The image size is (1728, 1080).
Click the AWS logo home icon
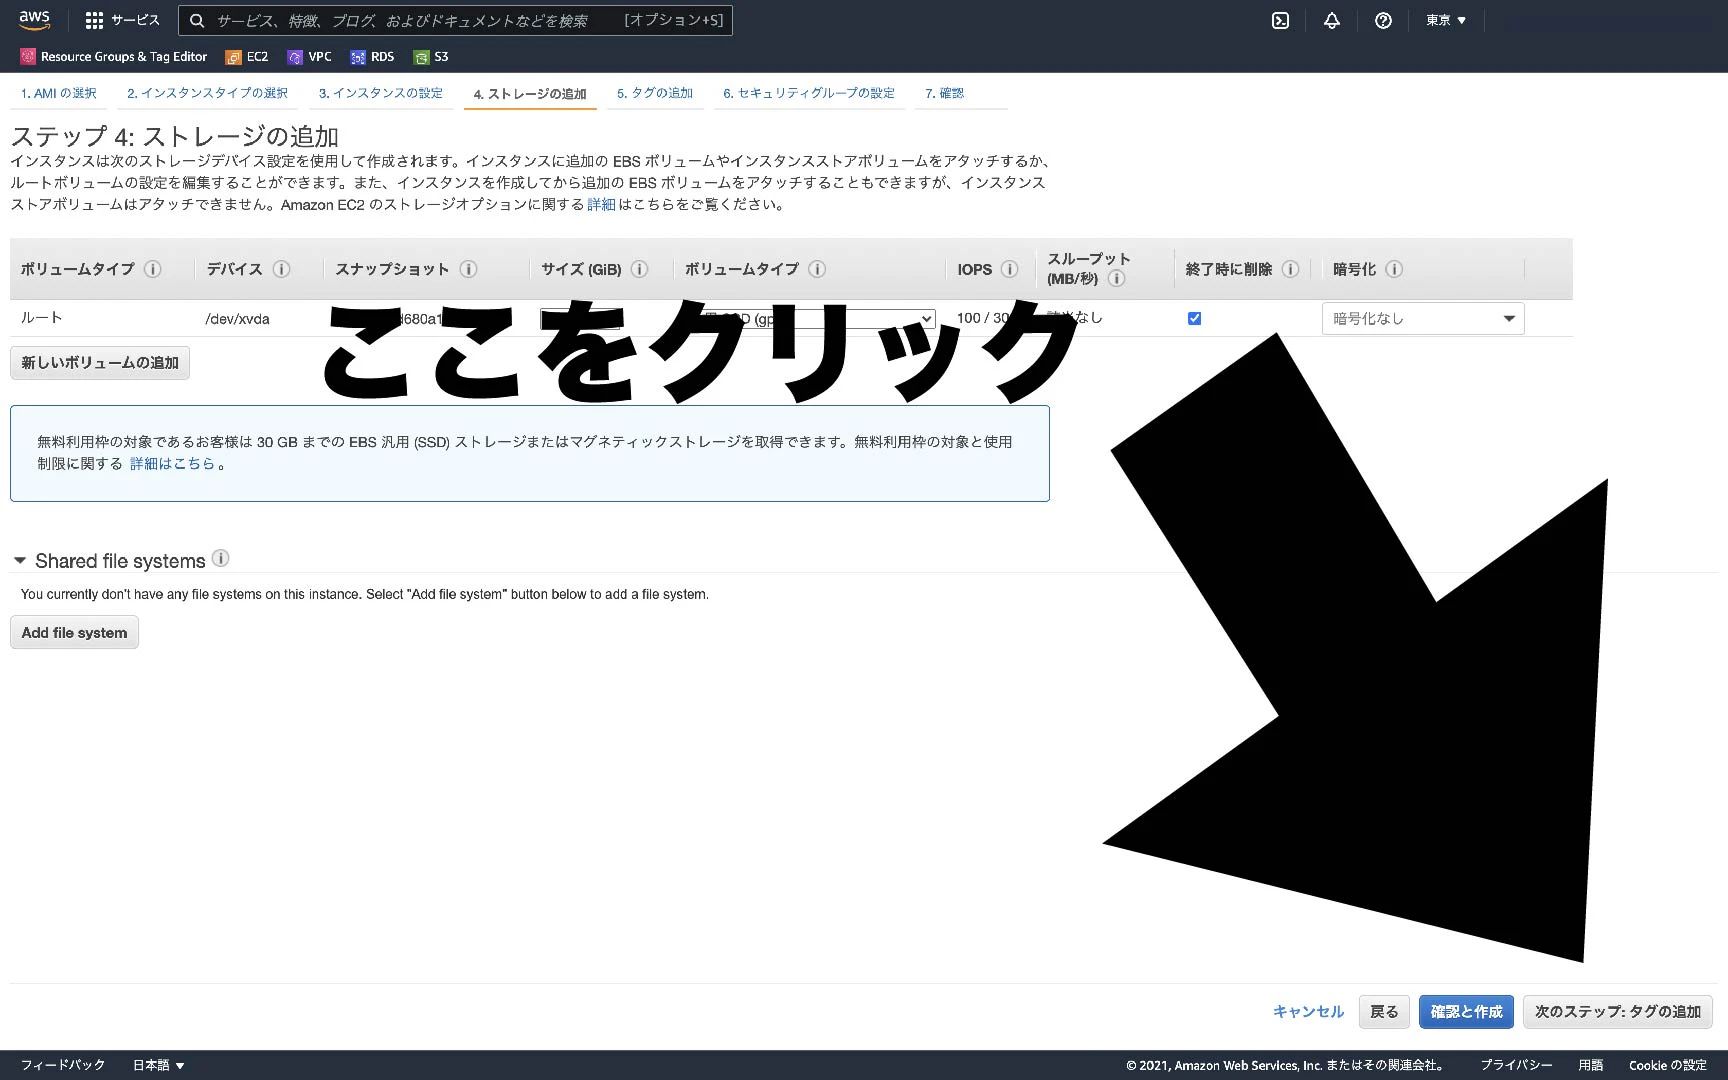[34, 20]
